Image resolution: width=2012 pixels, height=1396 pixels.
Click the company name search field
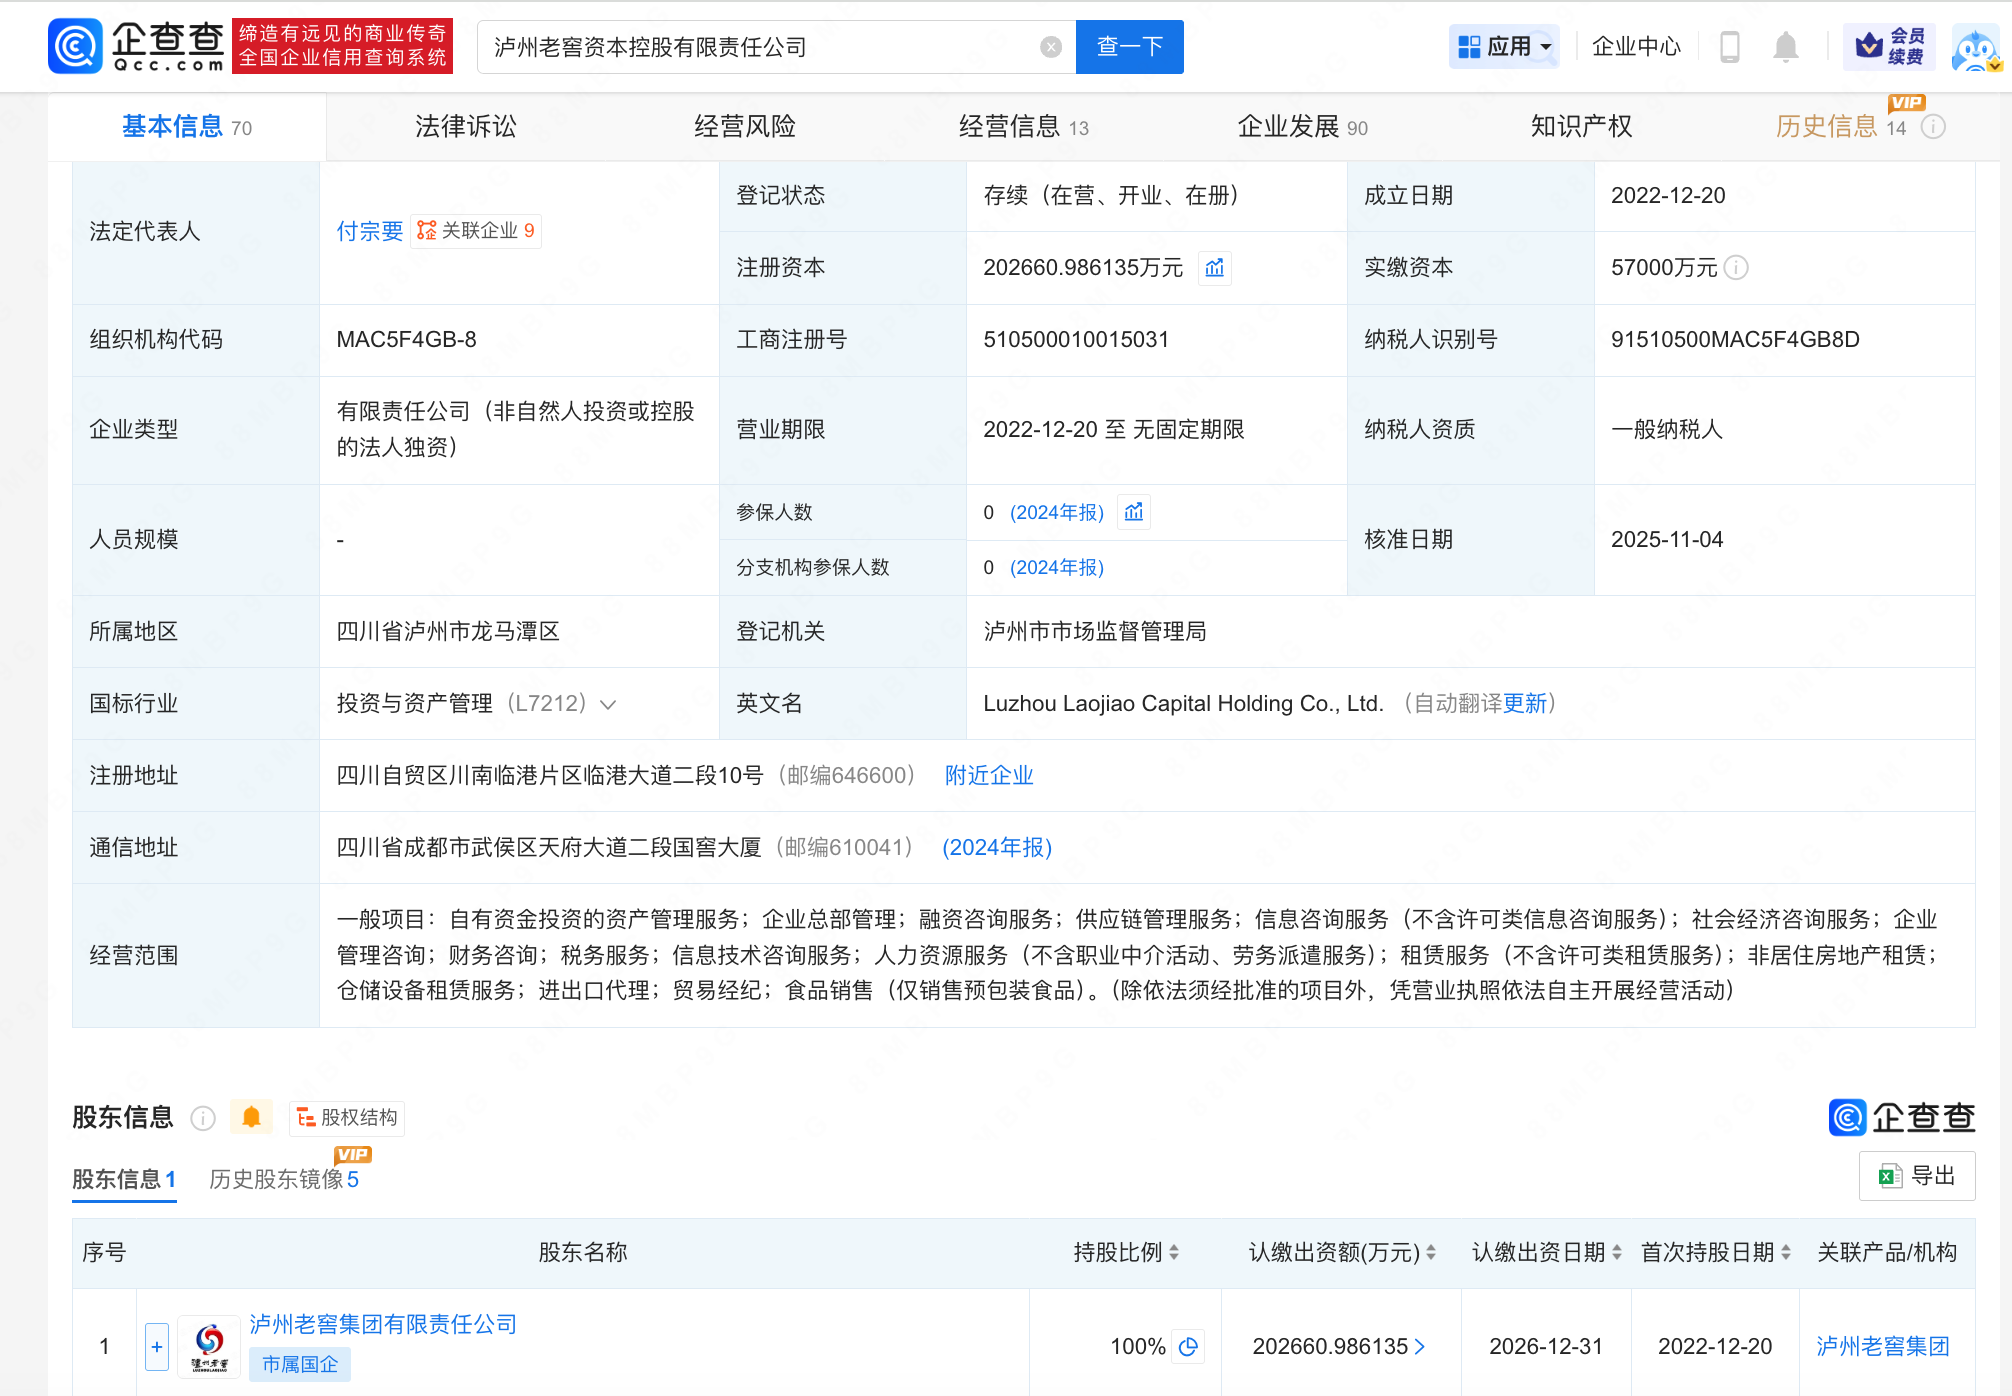[760, 47]
